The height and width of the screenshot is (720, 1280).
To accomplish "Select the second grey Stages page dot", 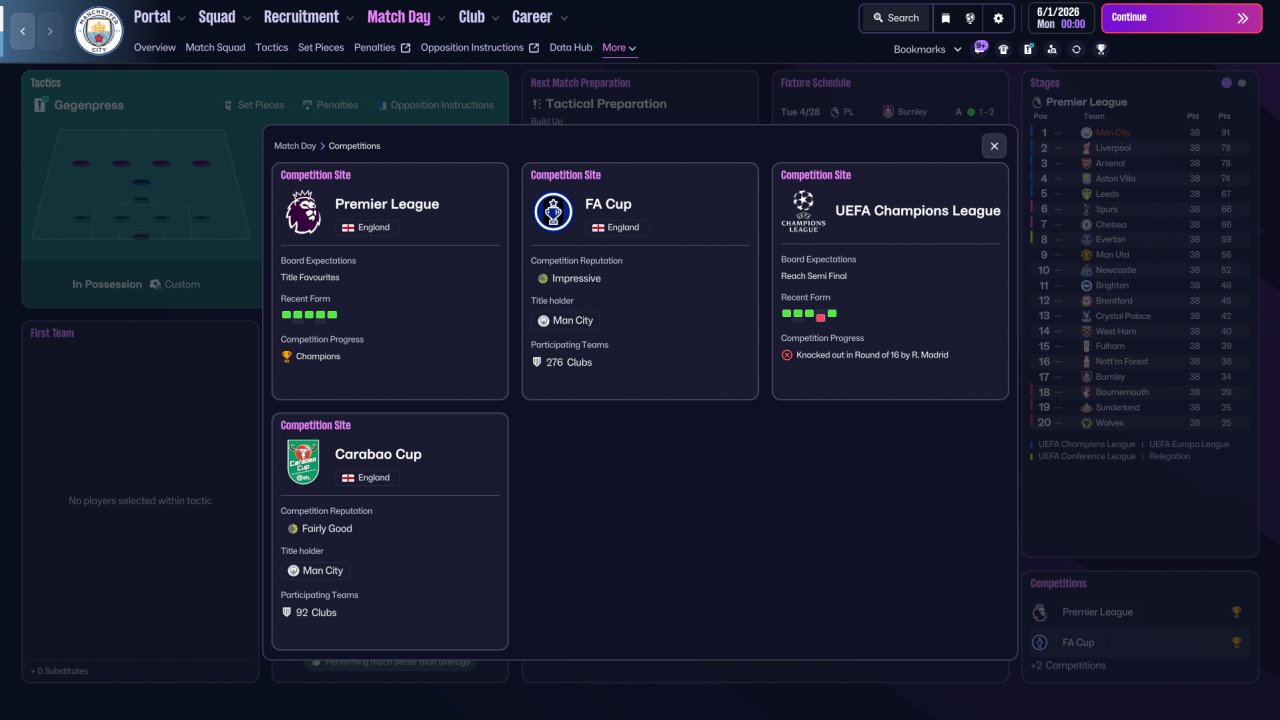I will click(x=1242, y=83).
